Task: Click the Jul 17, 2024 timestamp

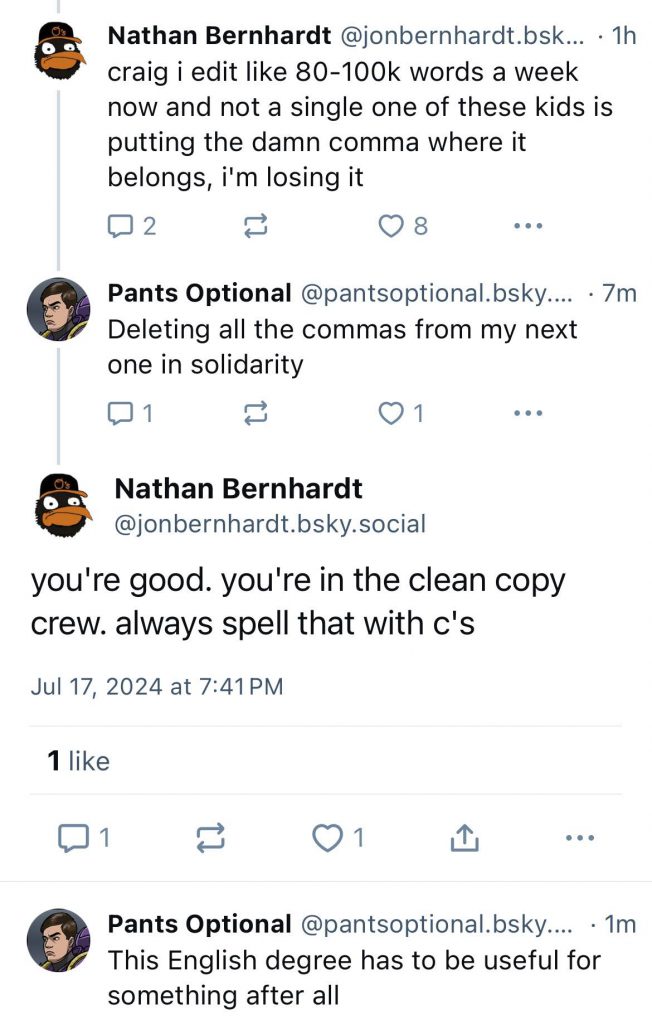Action: 157,686
